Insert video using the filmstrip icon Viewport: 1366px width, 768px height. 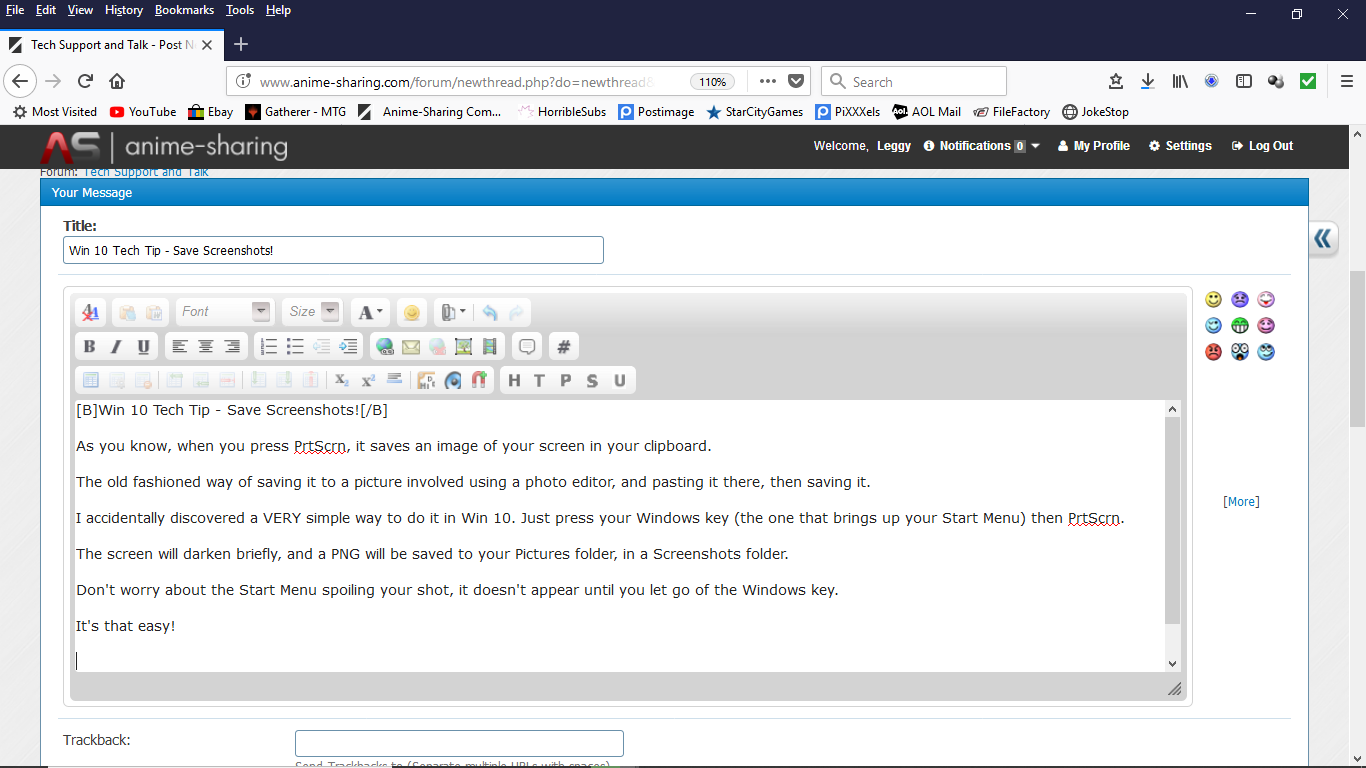[489, 347]
